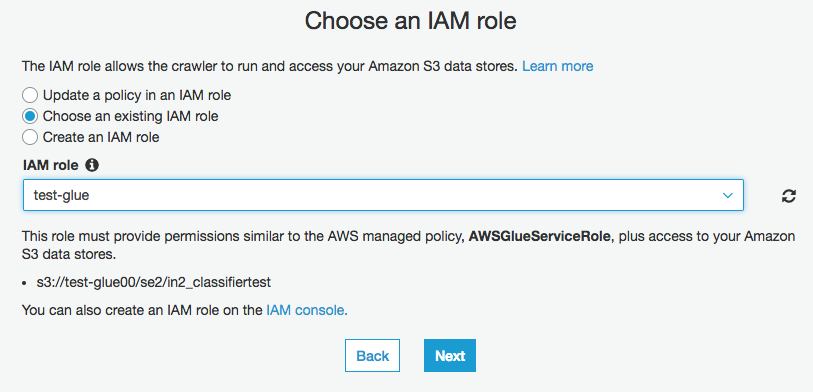813x392 pixels.
Task: Click the IAM role field label
Action: [x=51, y=165]
